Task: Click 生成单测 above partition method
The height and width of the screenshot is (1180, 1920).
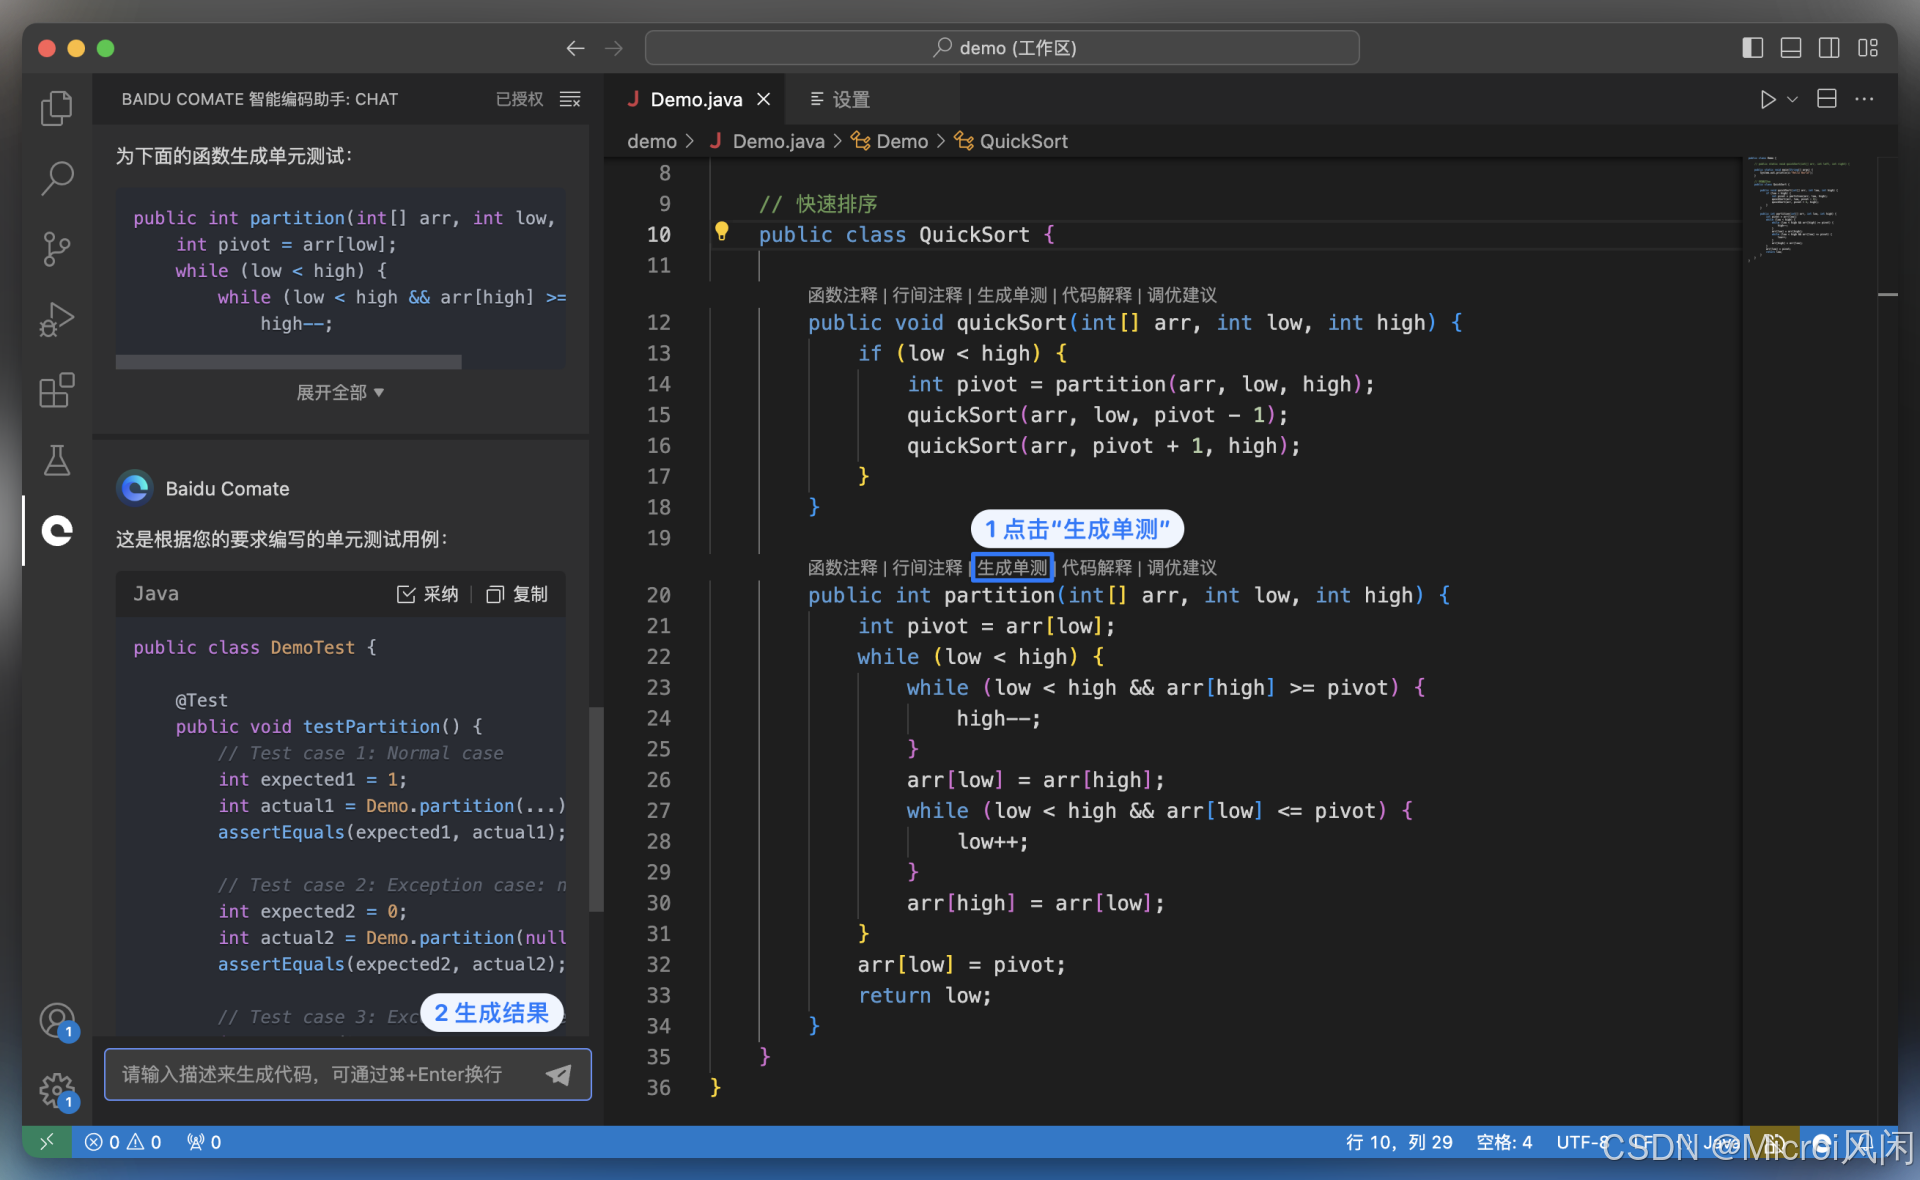Action: [x=1012, y=567]
